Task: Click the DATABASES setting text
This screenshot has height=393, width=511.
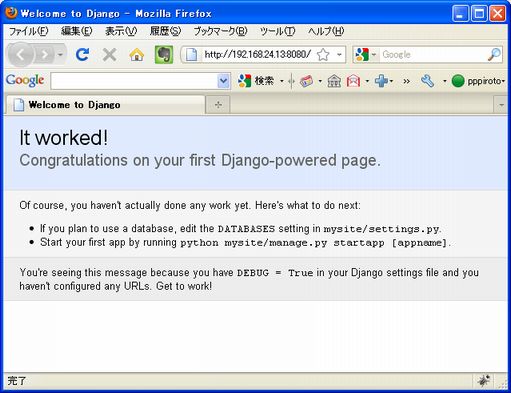Action: tap(246, 229)
